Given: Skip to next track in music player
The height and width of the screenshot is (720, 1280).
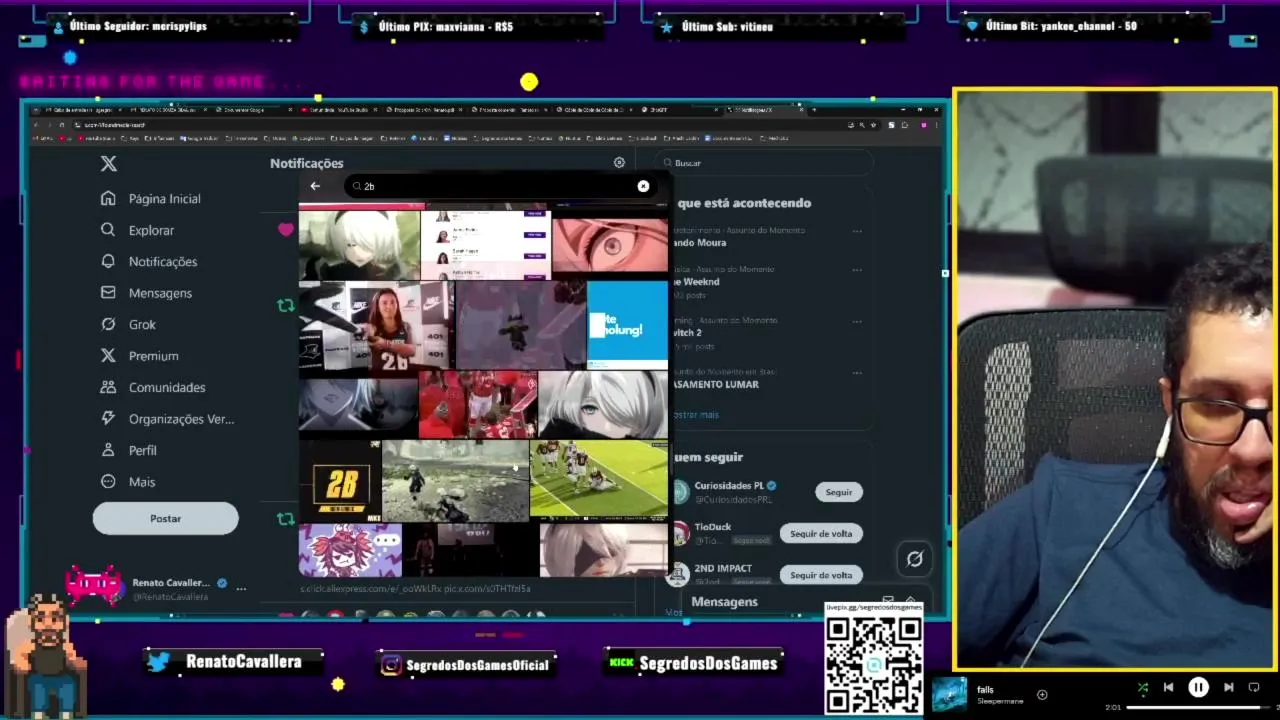Looking at the screenshot, I should [x=1228, y=688].
